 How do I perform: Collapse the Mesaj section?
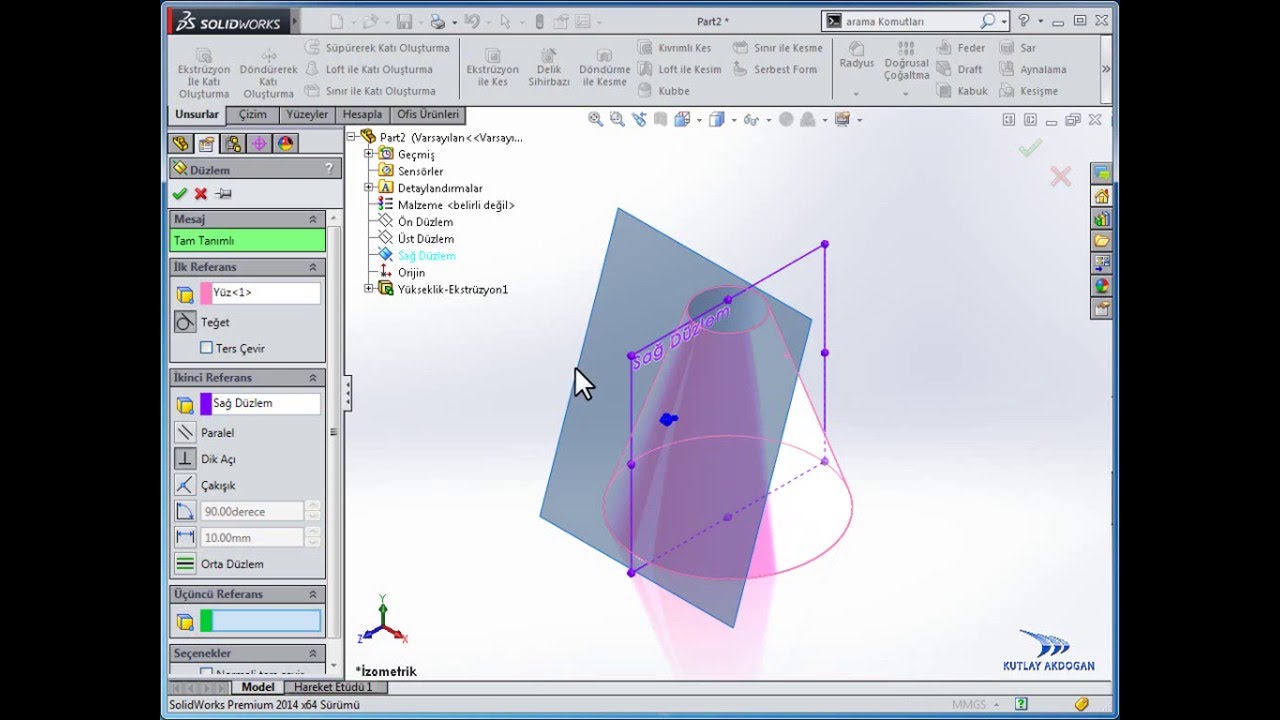tap(313, 219)
